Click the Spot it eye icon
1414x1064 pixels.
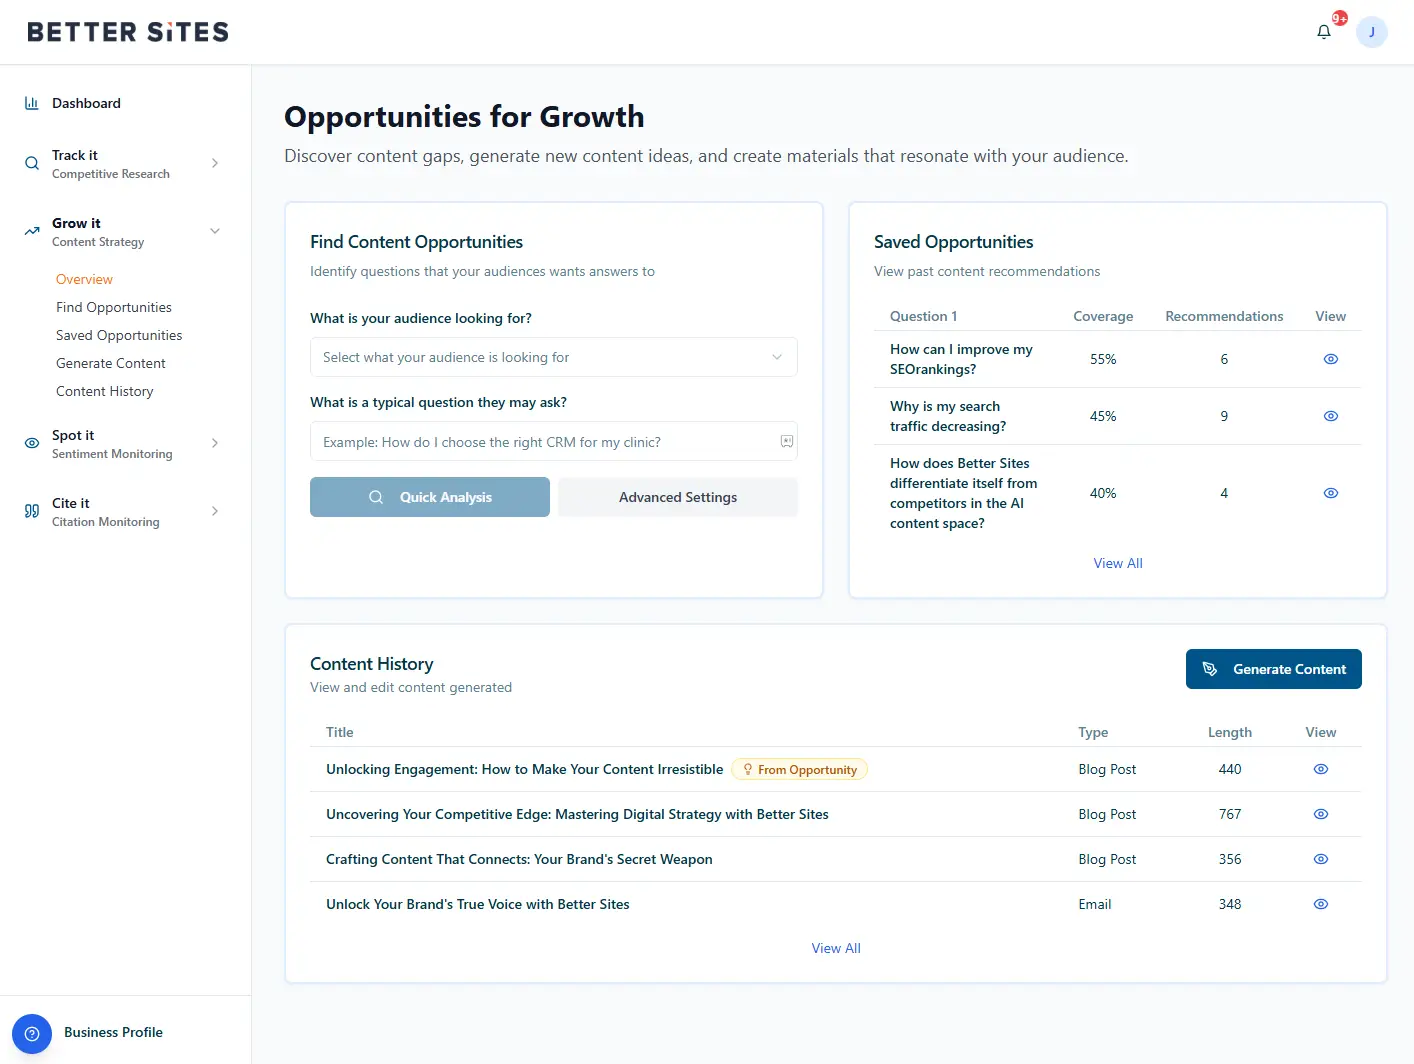click(x=32, y=443)
